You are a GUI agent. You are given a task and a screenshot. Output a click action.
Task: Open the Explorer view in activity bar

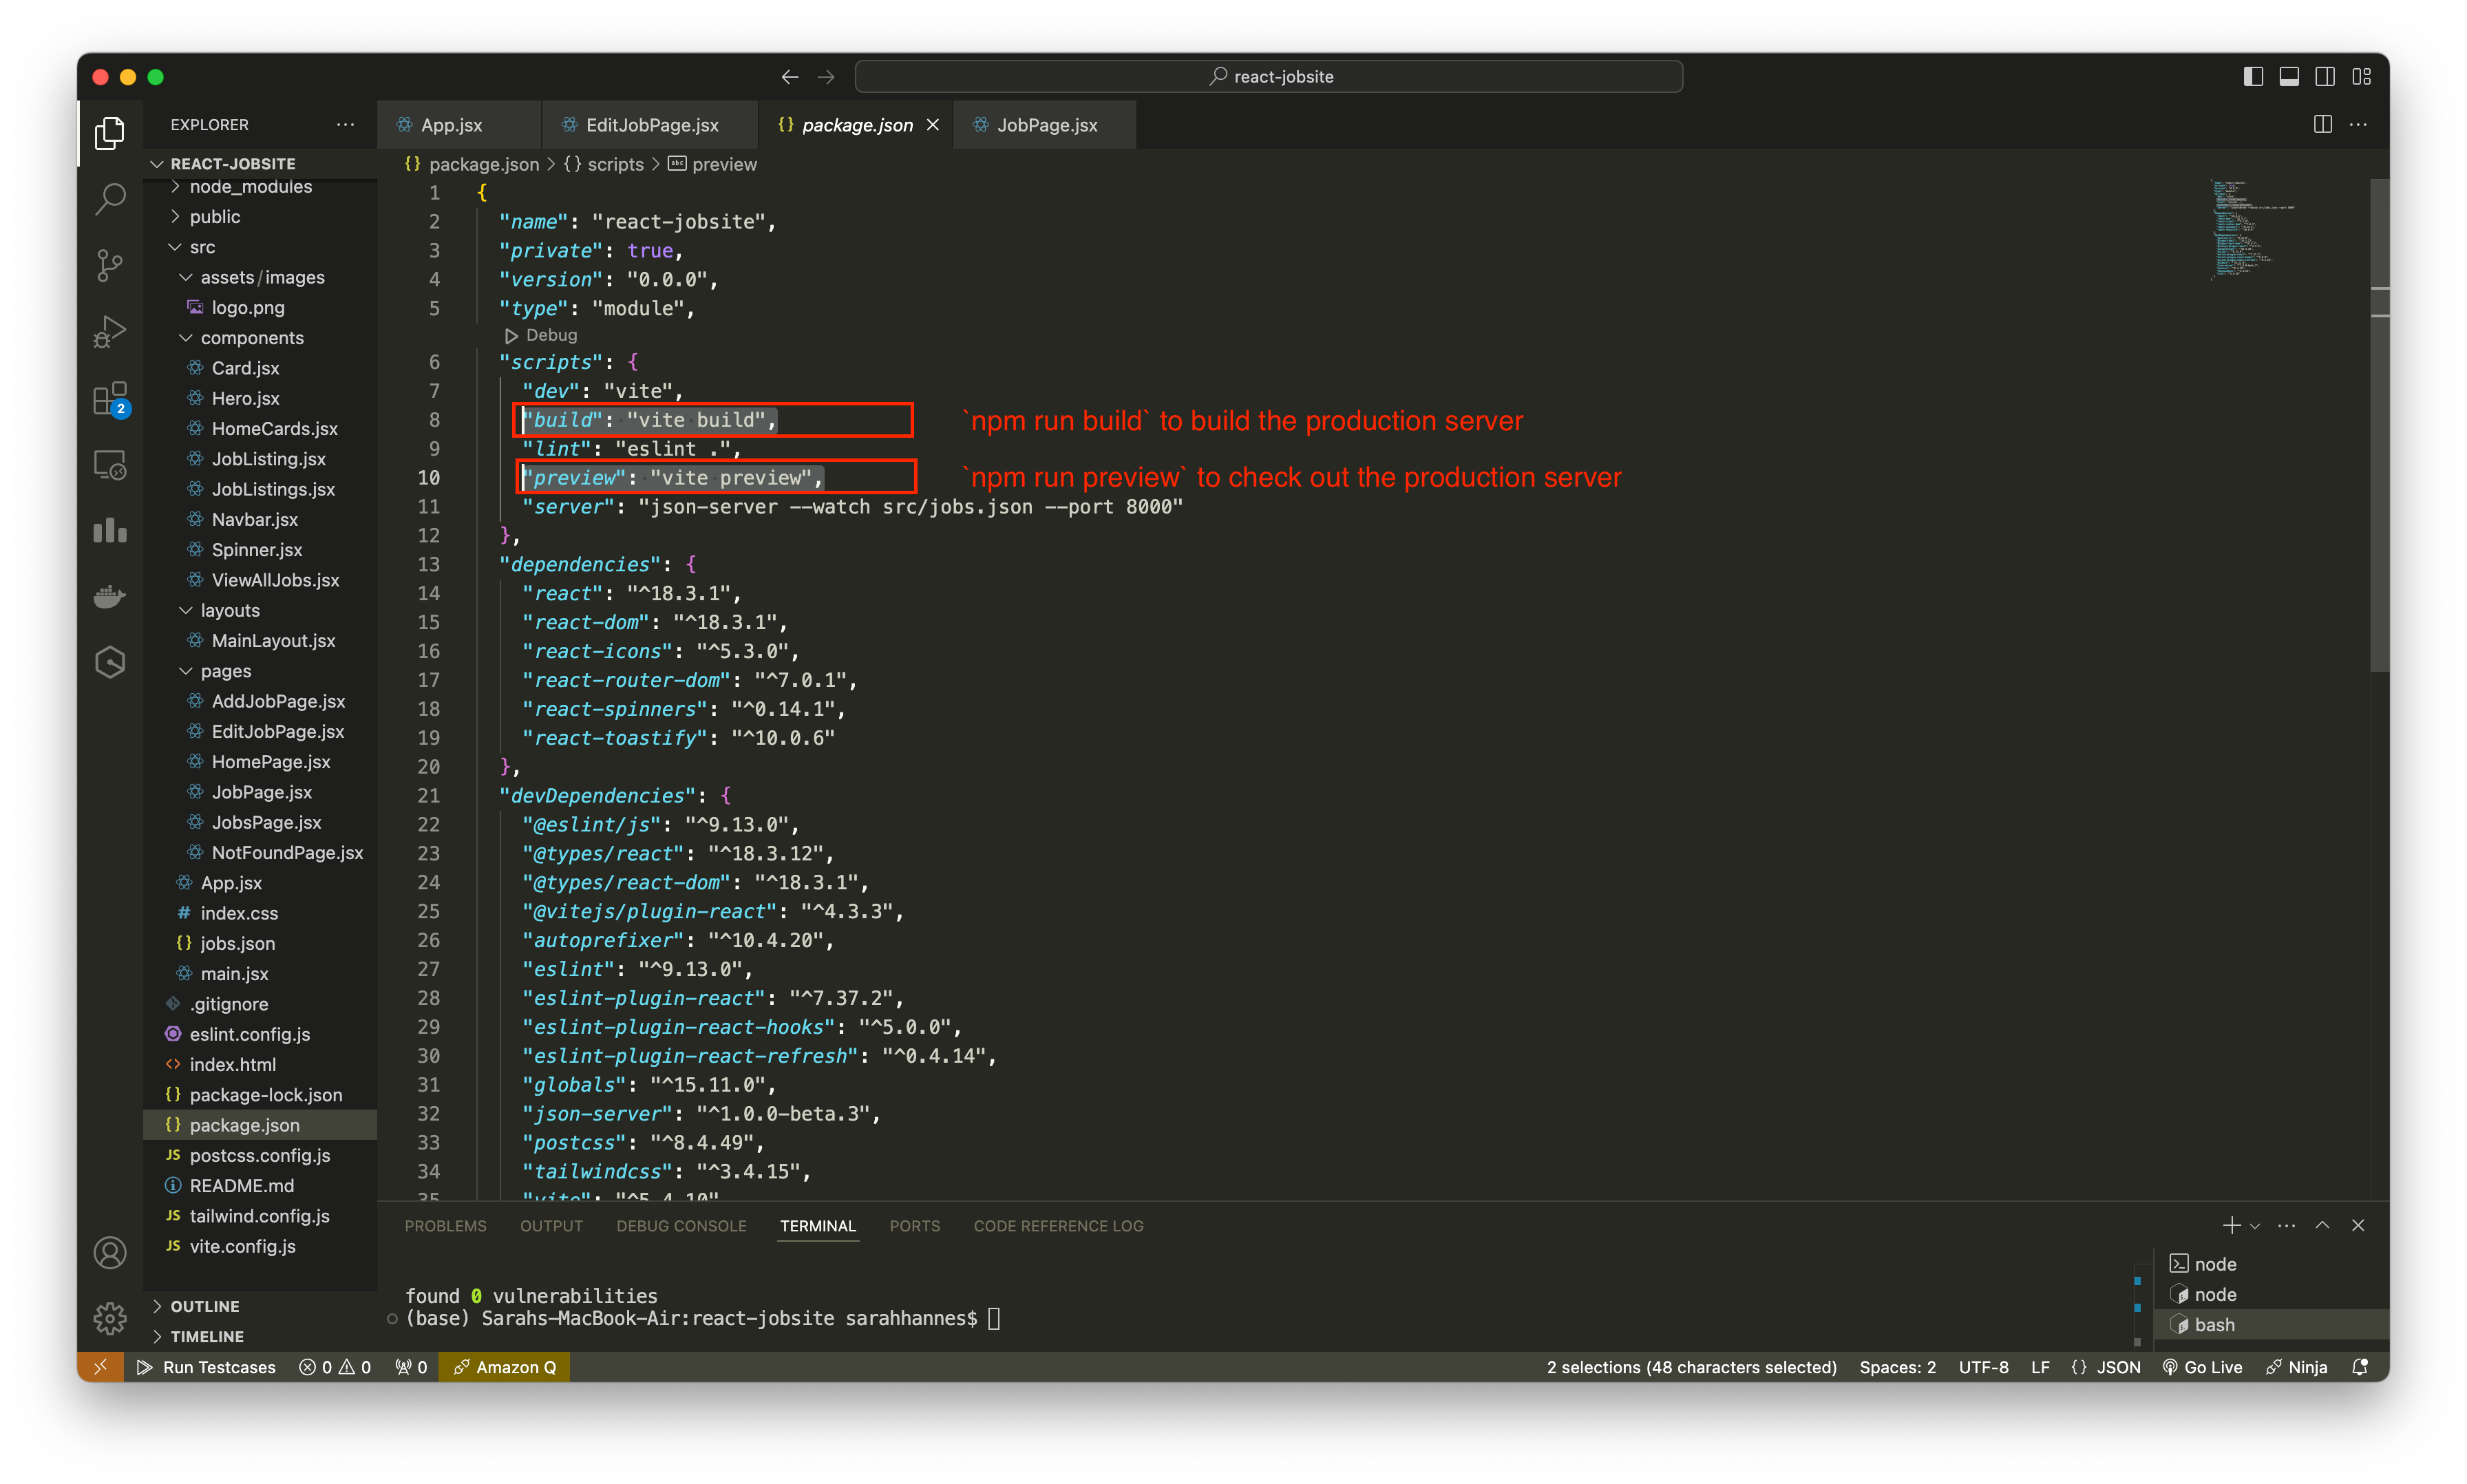110,133
